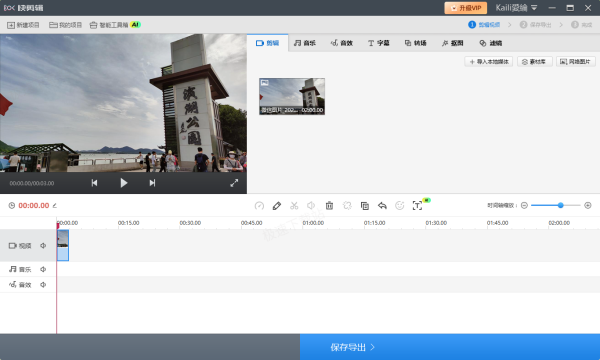Click the speed adjustment gauge icon
Viewport: 600px width, 360px height.
pyautogui.click(x=259, y=206)
